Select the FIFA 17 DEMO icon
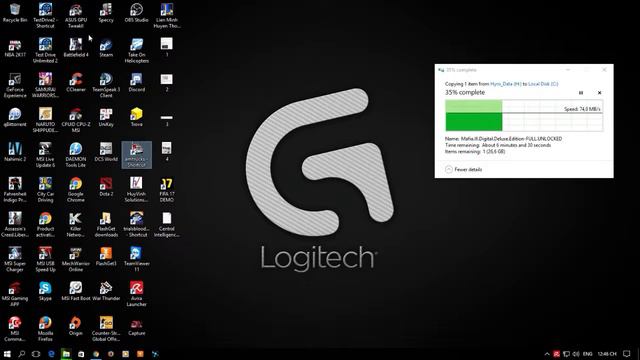The height and width of the screenshot is (360, 640). 167,190
